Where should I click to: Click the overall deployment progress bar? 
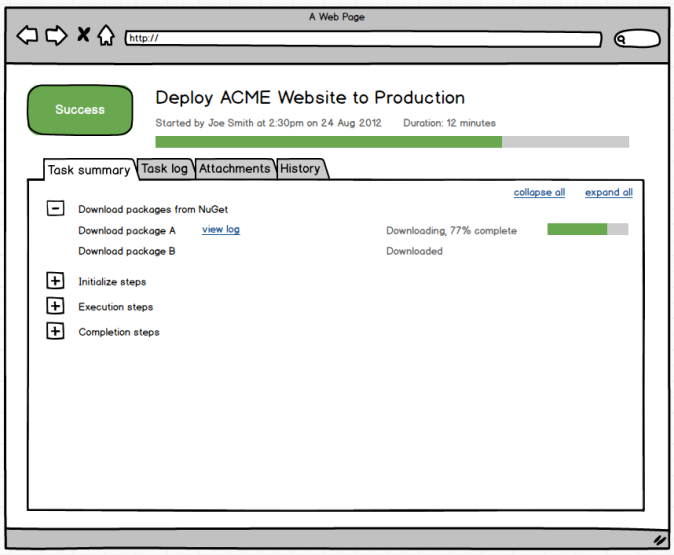[x=392, y=142]
